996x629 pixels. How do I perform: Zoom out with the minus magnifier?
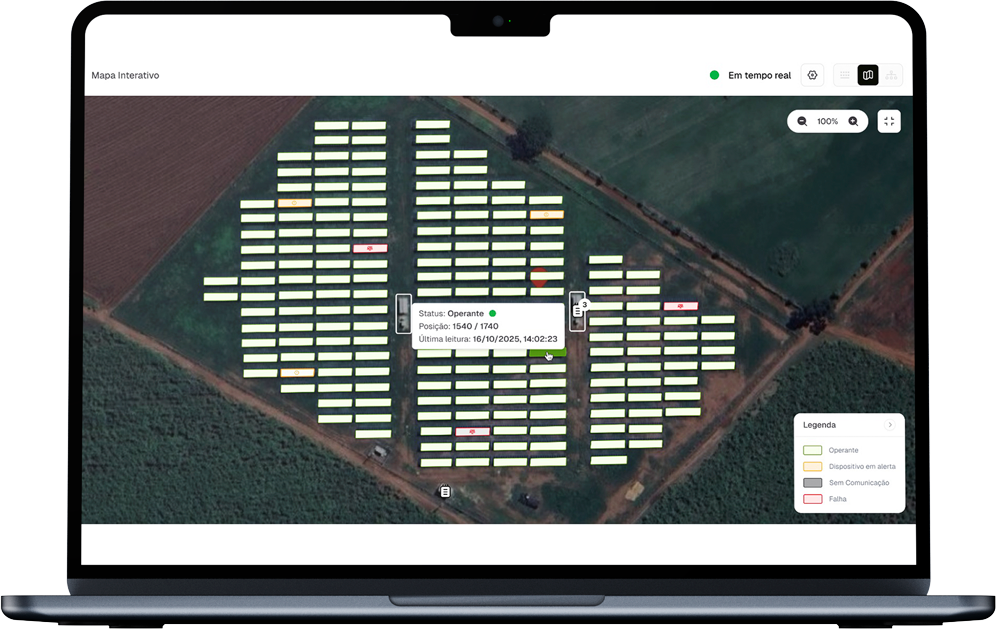point(802,121)
